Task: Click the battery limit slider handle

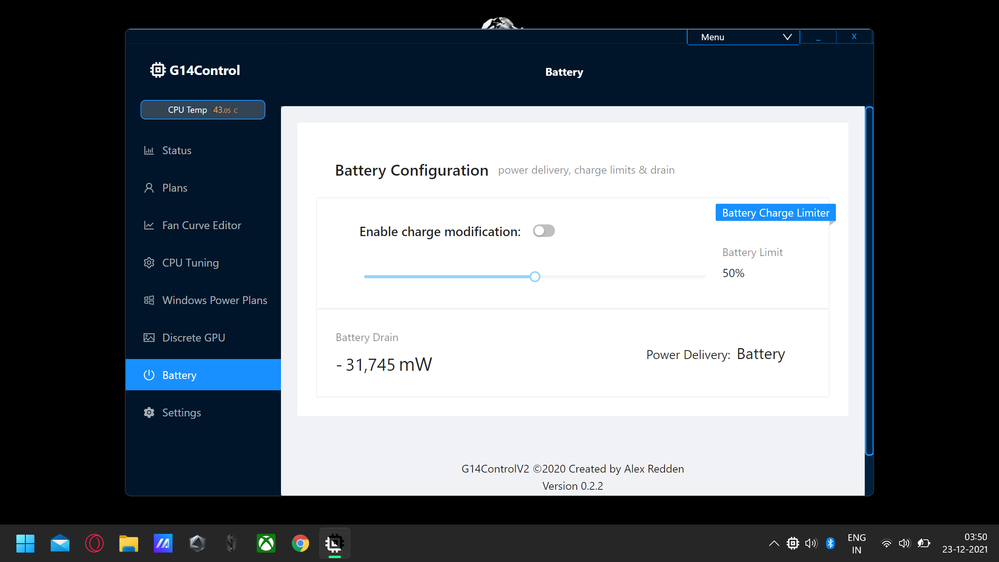Action: (x=535, y=277)
